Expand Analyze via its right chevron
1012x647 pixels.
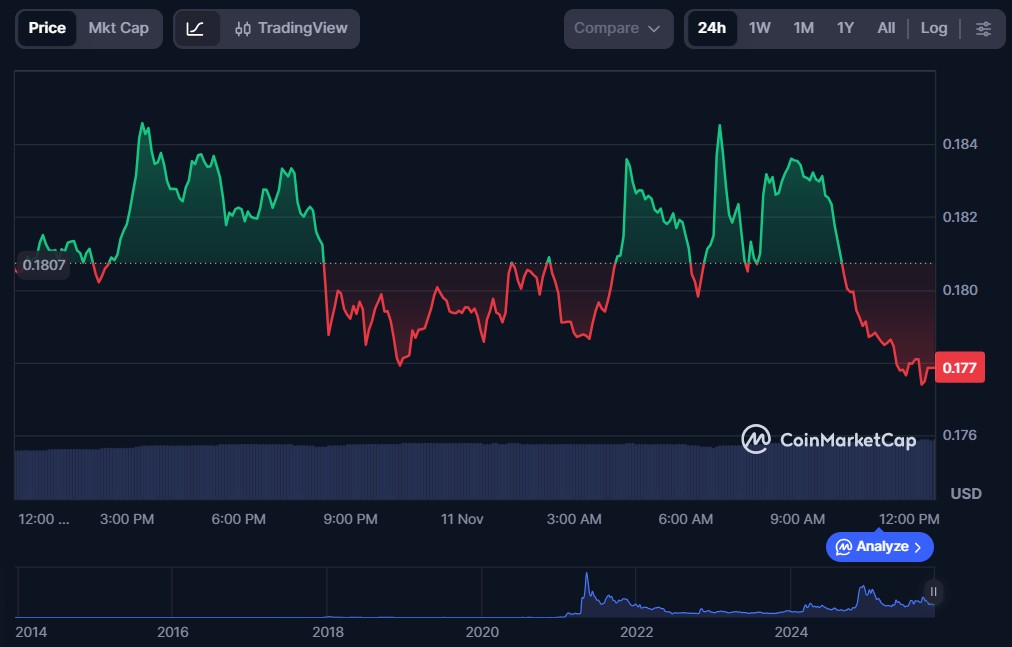coord(918,547)
